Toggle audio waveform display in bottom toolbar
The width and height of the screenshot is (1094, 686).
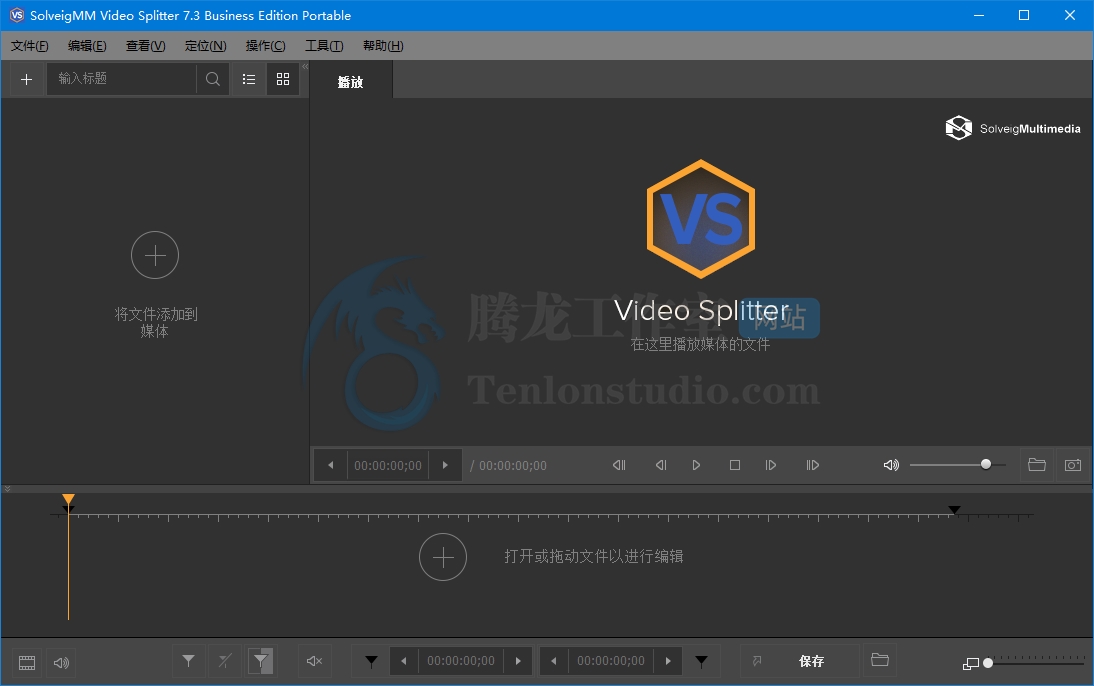coord(61,662)
